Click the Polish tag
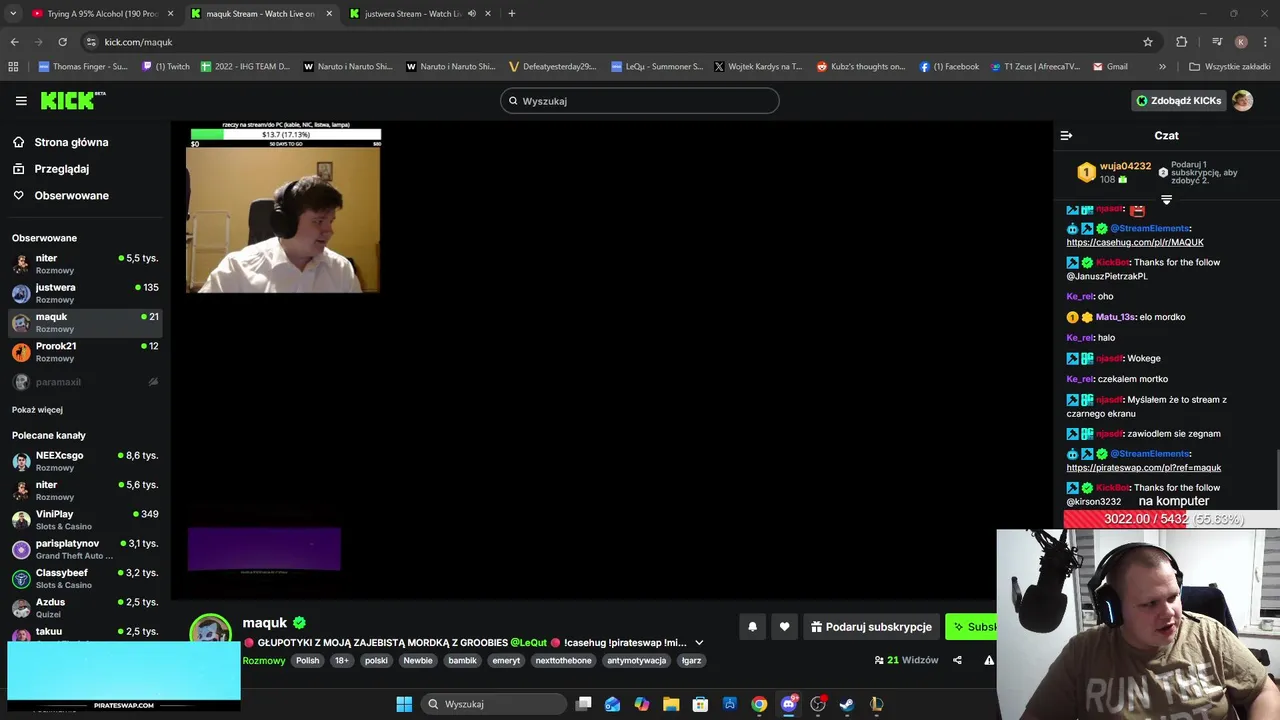The image size is (1280, 720). tap(307, 660)
